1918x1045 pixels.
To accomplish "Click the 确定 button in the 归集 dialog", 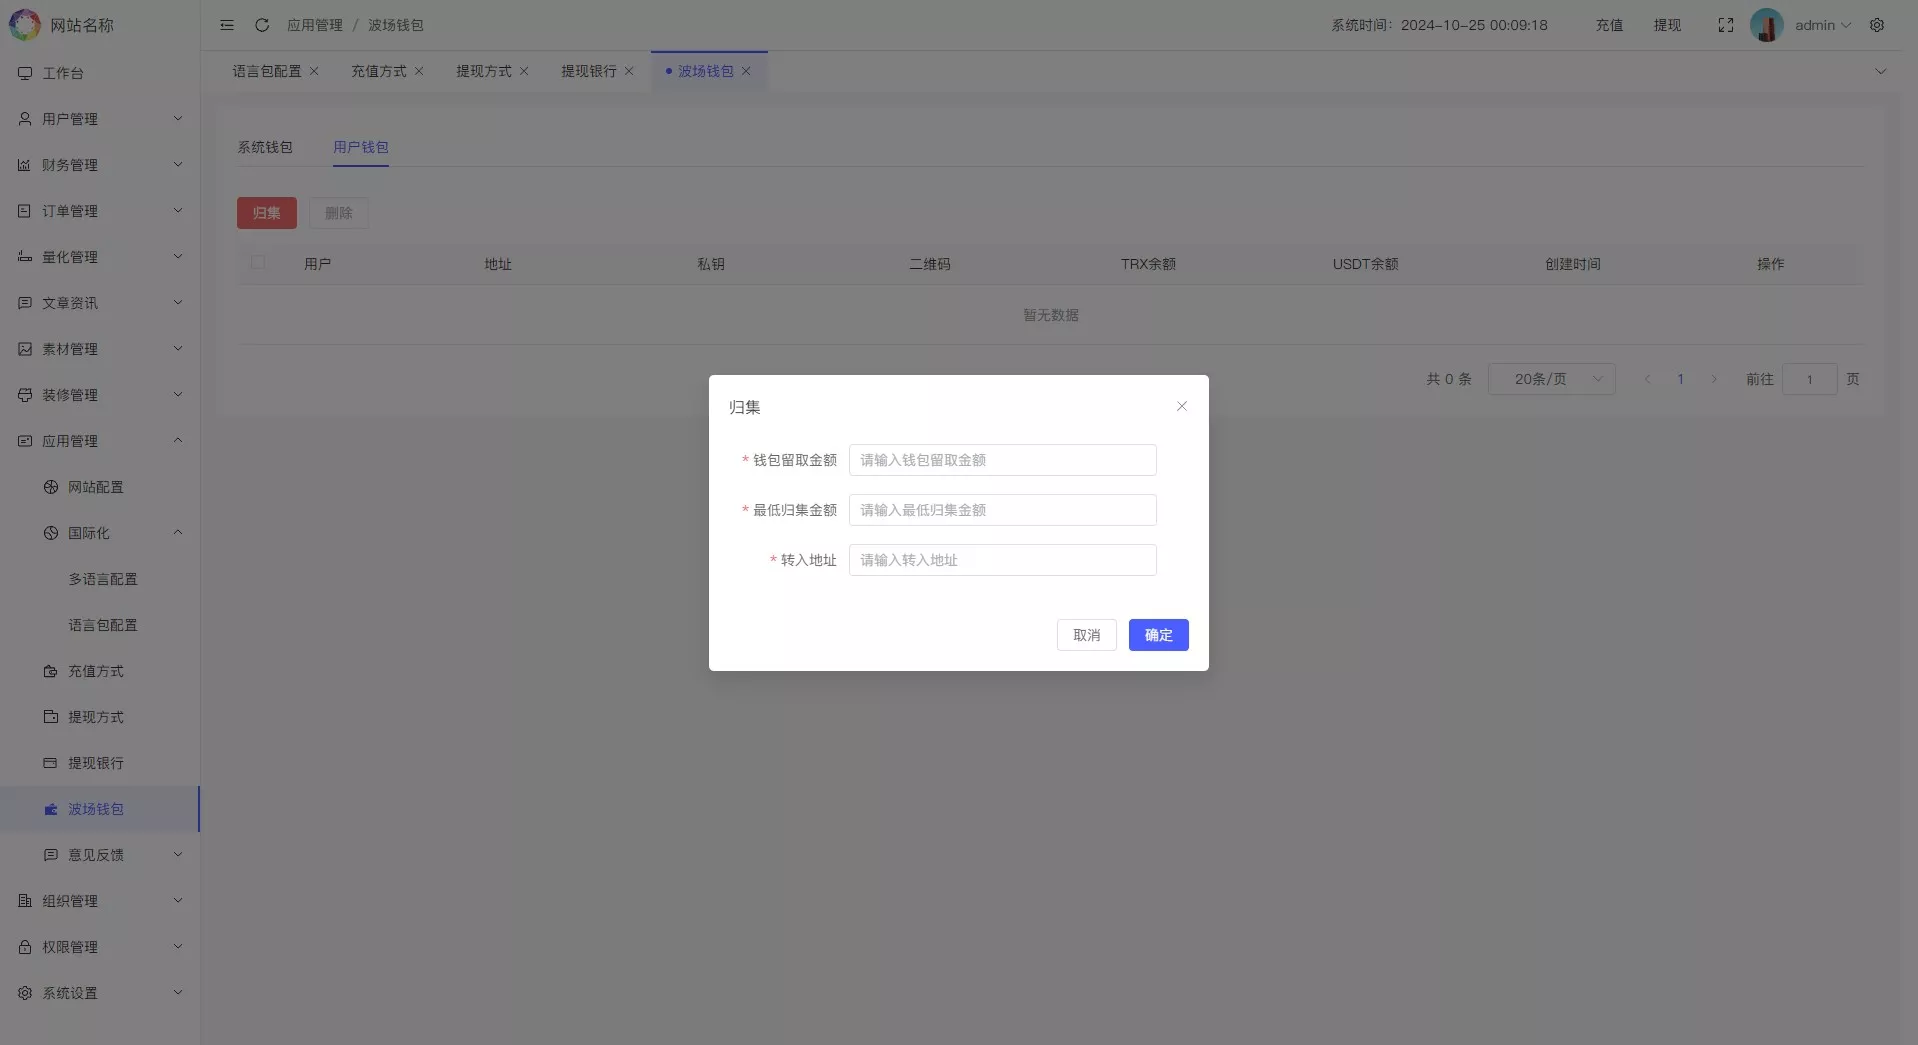I will (x=1157, y=635).
